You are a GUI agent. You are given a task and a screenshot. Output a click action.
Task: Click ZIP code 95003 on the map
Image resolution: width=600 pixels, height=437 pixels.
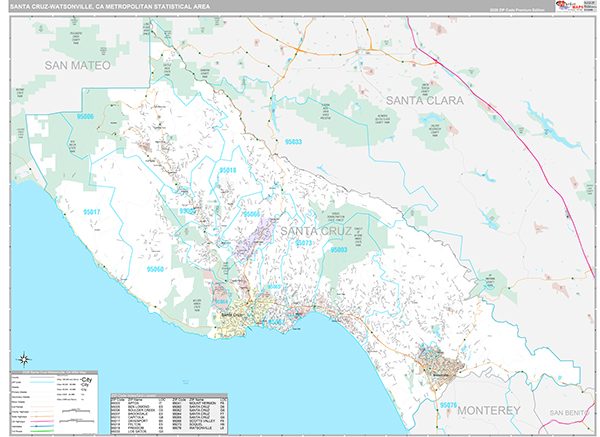[339, 248]
